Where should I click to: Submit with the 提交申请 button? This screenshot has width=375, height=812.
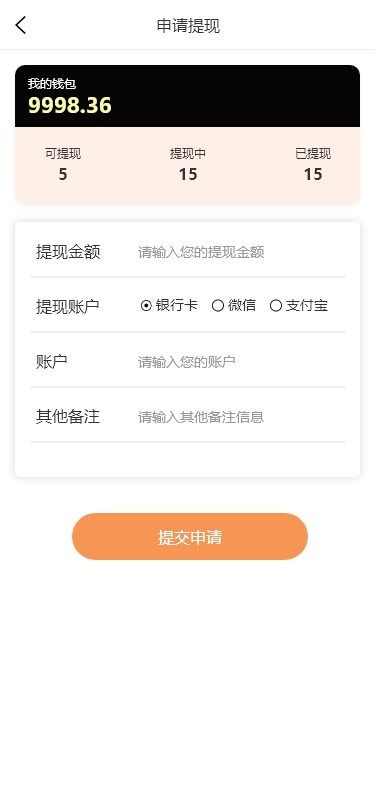(190, 536)
